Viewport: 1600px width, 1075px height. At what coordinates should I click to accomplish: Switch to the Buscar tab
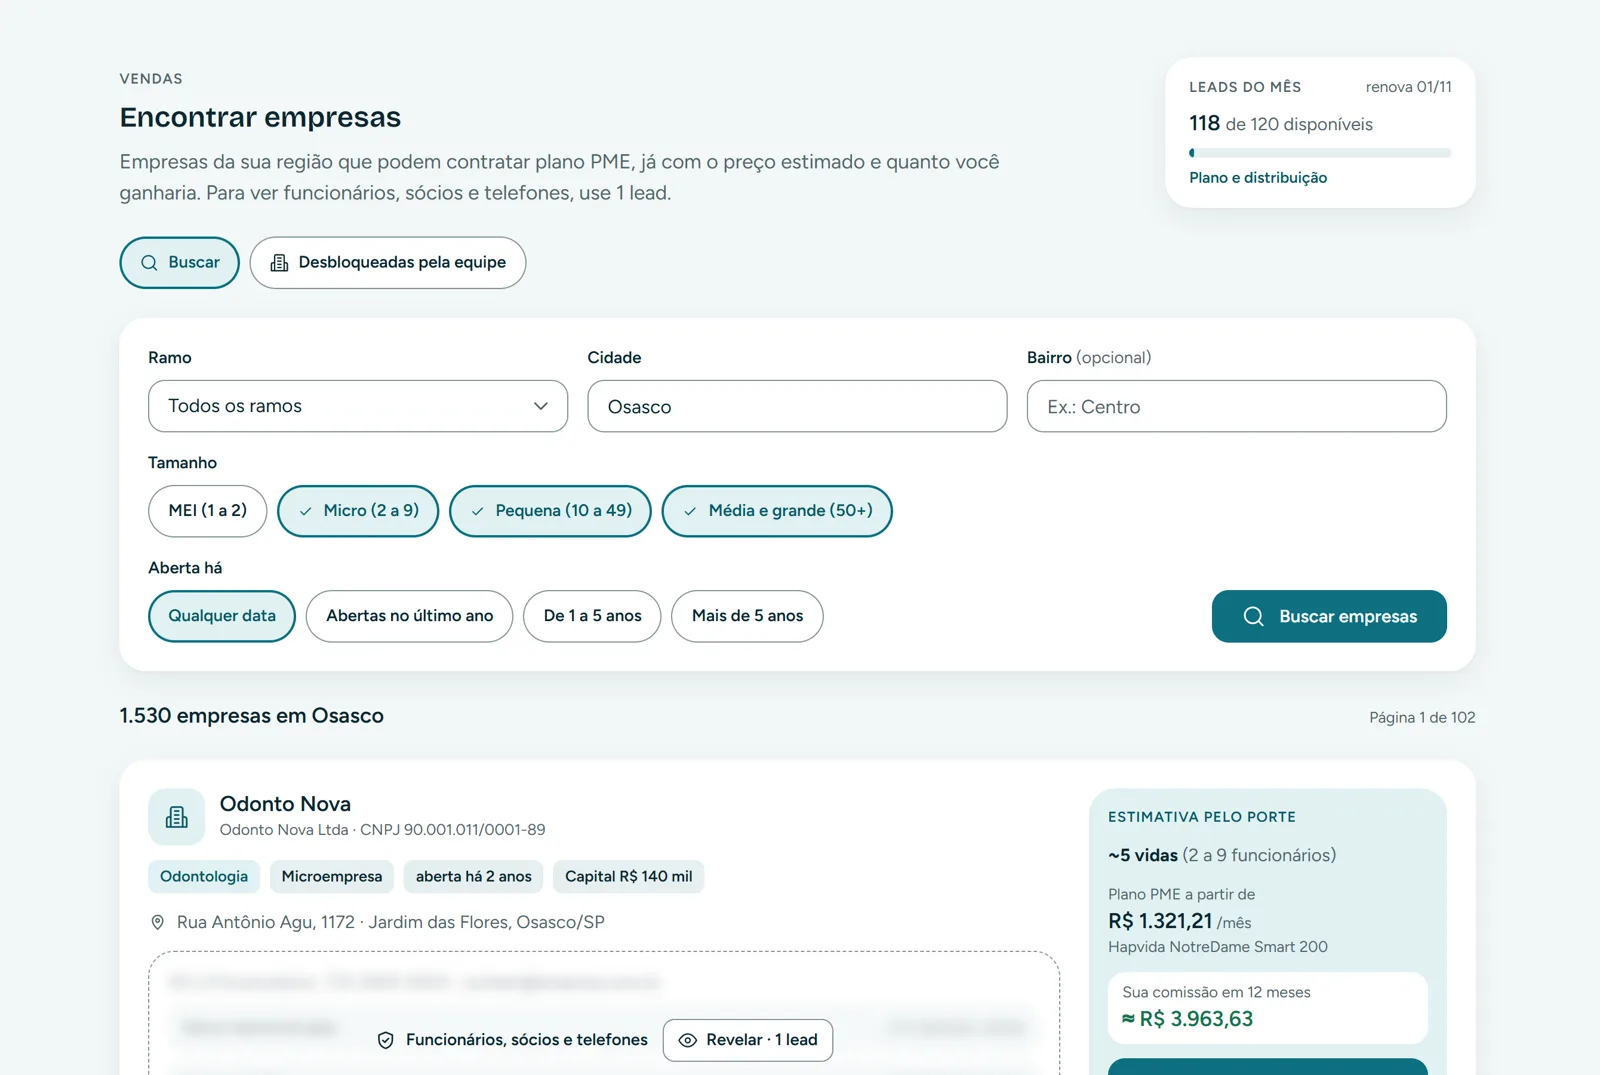coord(179,263)
